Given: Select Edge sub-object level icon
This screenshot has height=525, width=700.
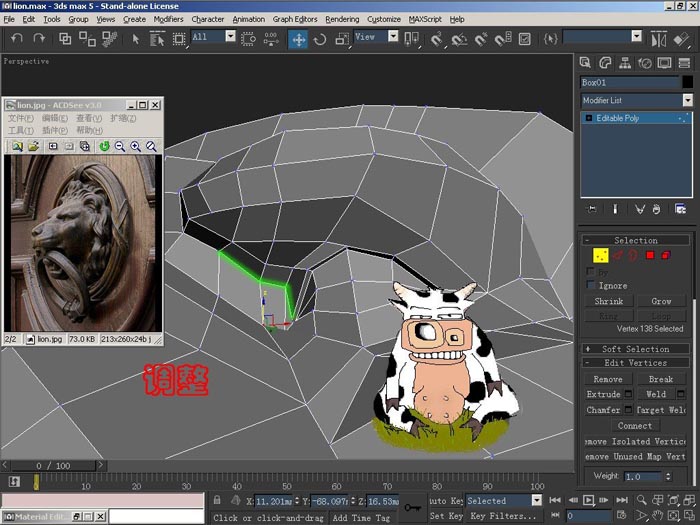Looking at the screenshot, I should 618,255.
